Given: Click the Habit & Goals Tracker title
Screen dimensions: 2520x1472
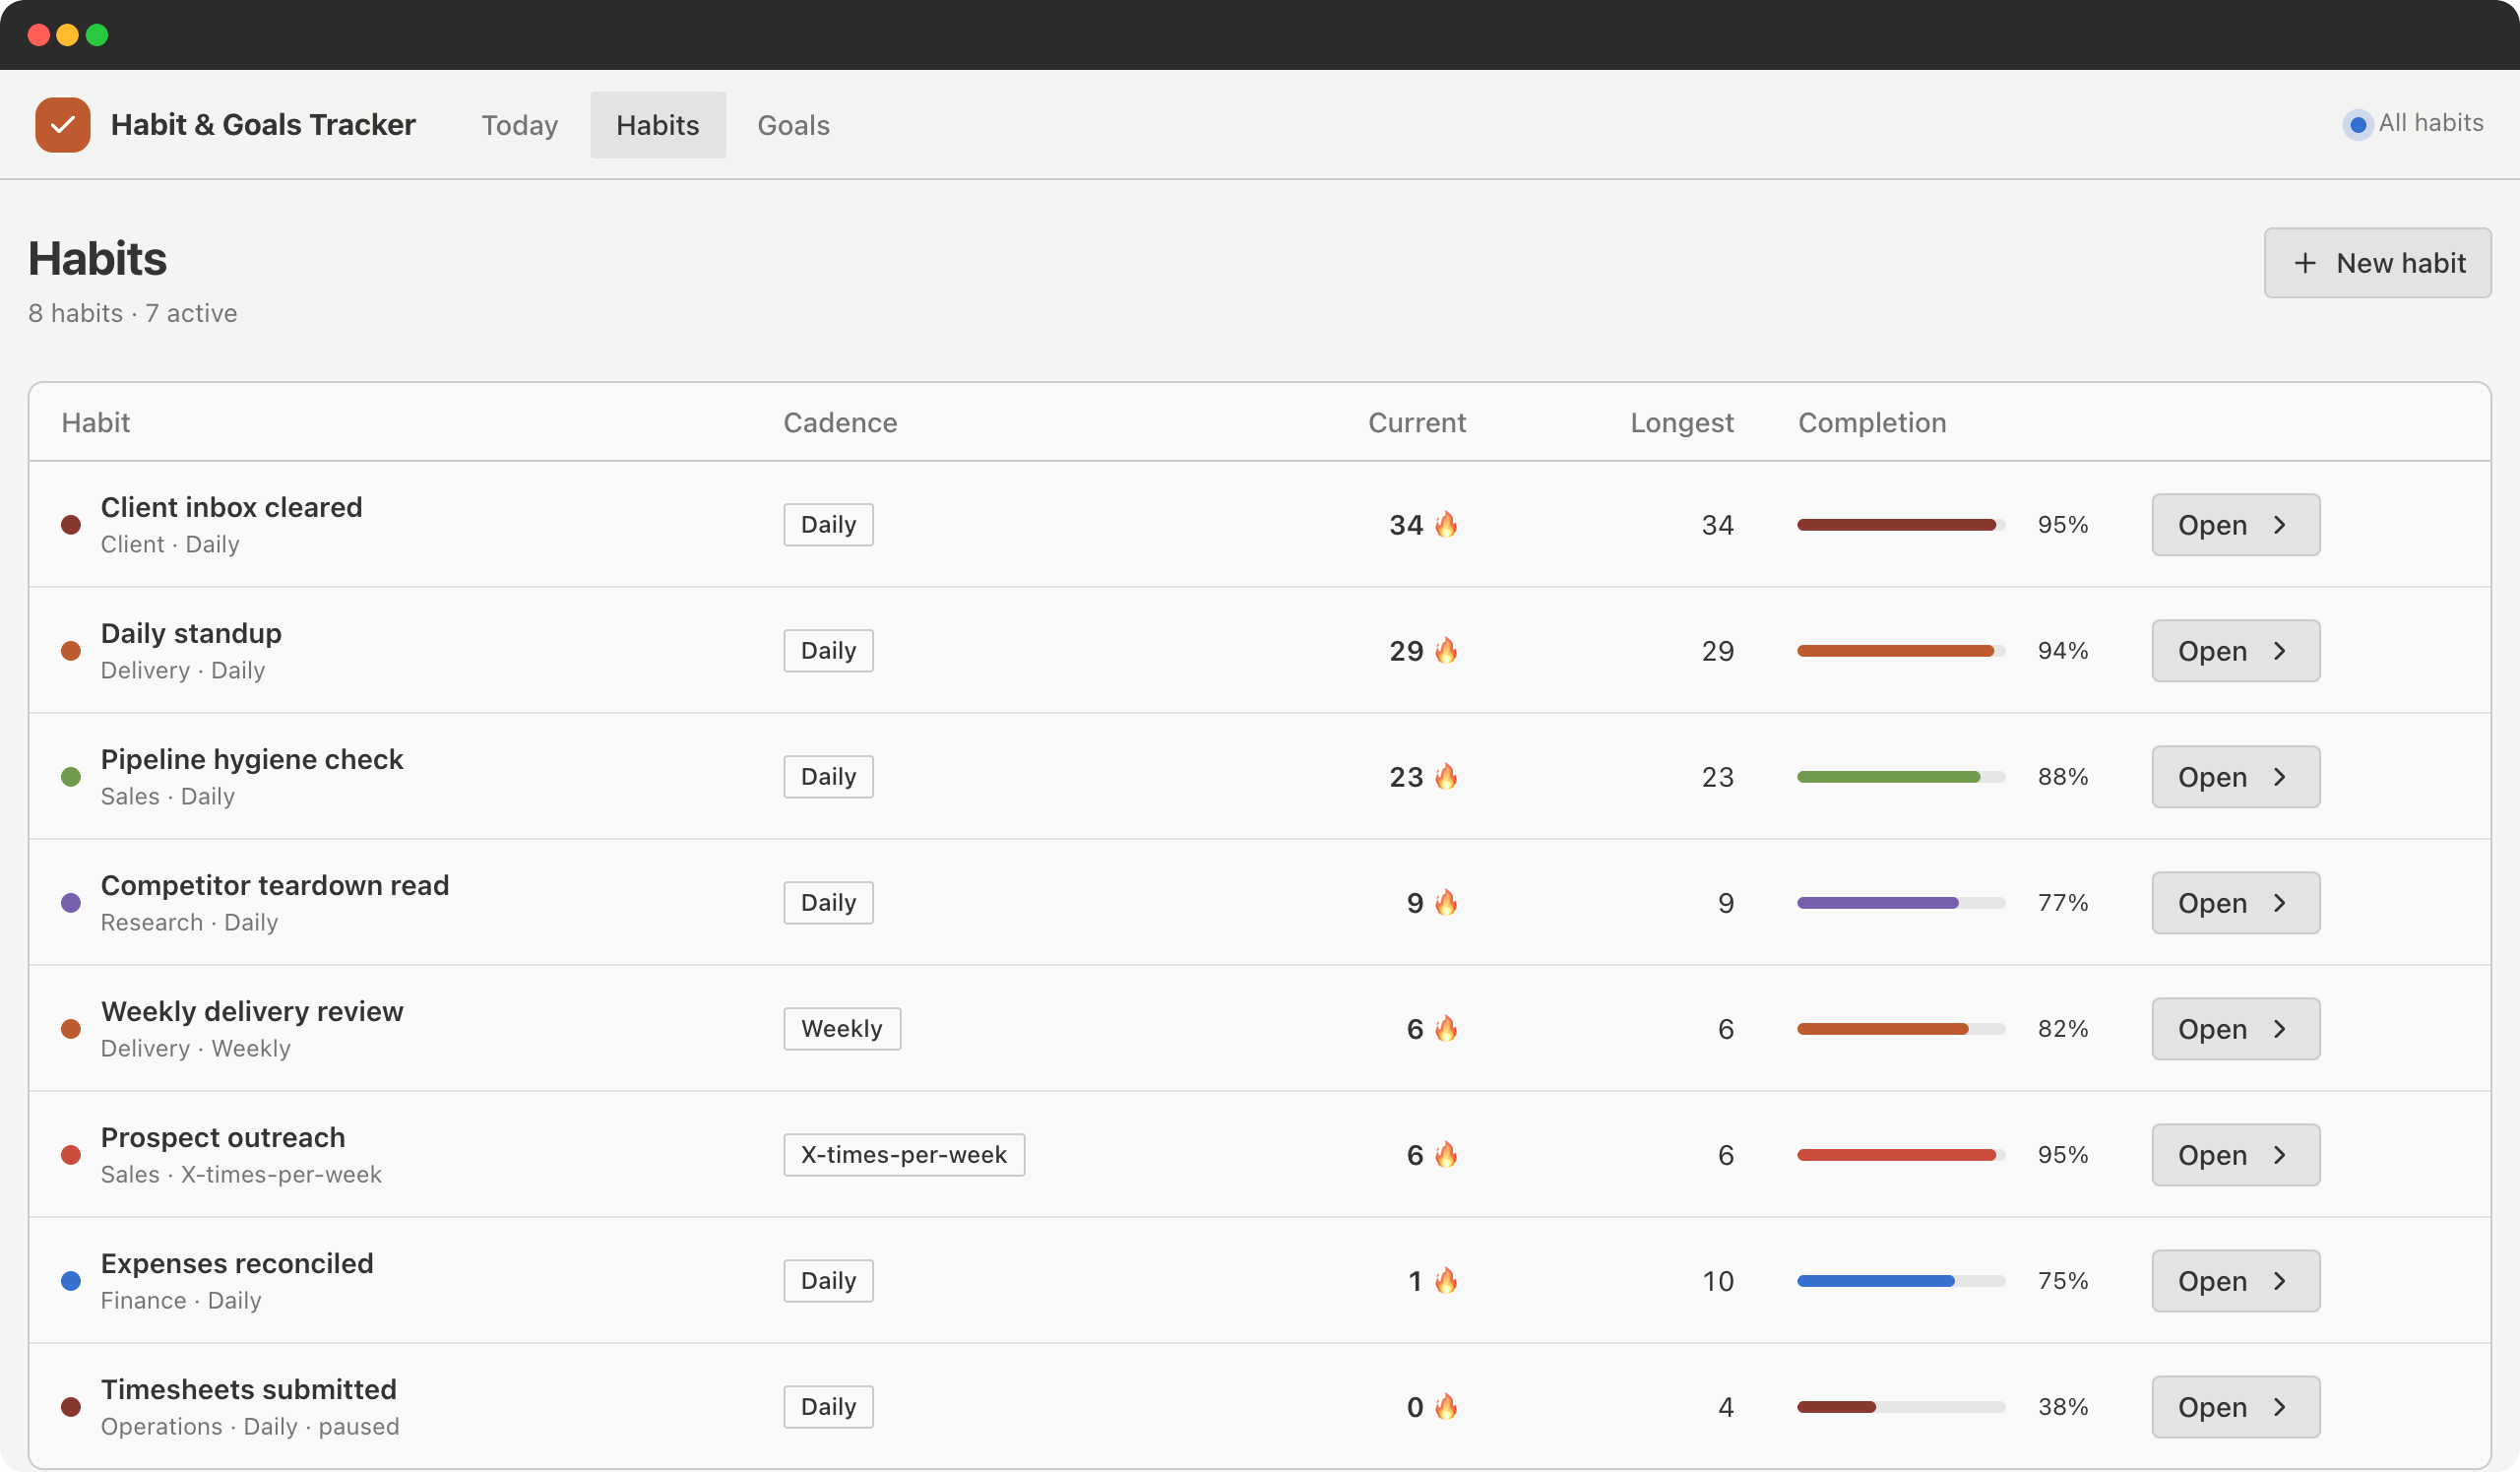Looking at the screenshot, I should point(263,125).
